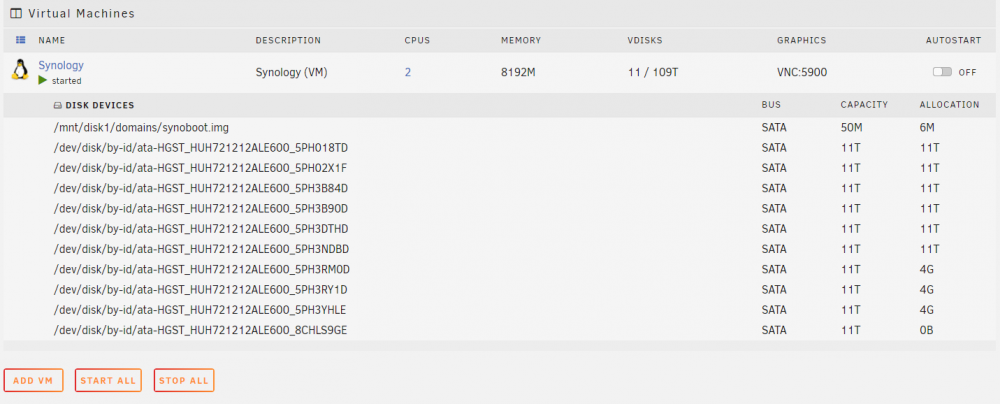This screenshot has width=1000, height=404.
Task: Click the 8192M memory value
Action: [x=518, y=72]
